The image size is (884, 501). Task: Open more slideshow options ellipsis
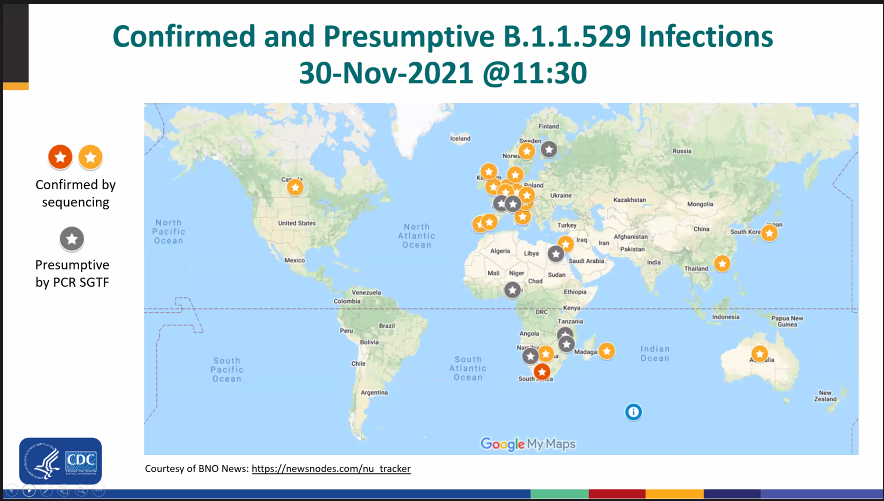click(x=98, y=491)
